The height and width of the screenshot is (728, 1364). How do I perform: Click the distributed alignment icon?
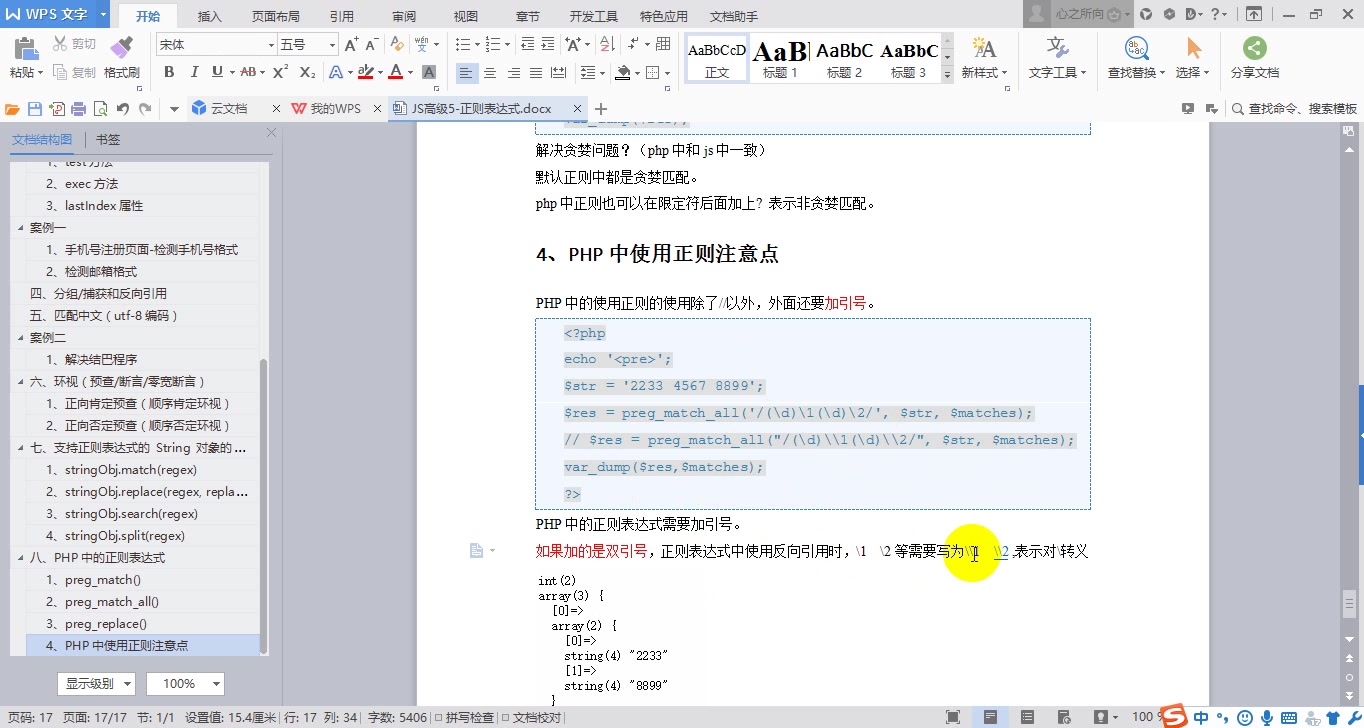coord(559,73)
